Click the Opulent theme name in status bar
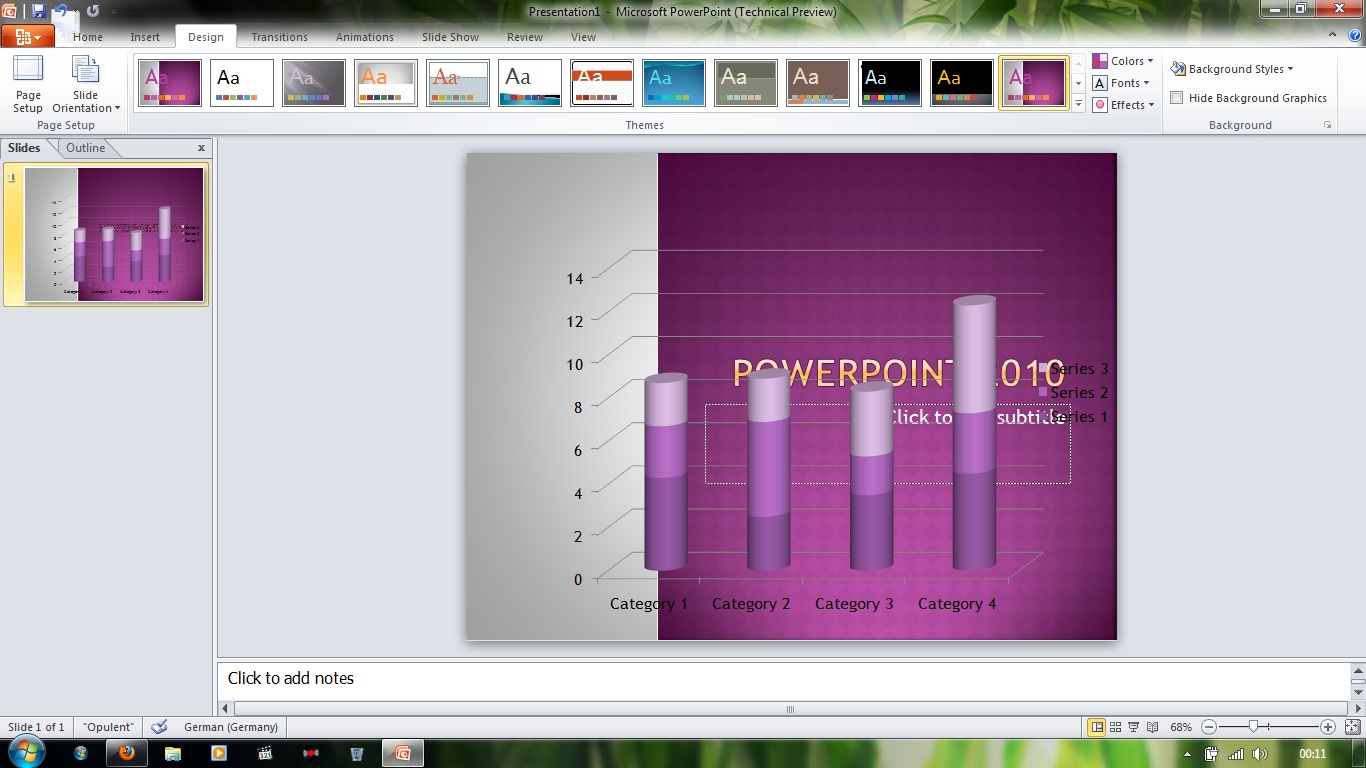This screenshot has height=768, width=1366. click(x=108, y=727)
